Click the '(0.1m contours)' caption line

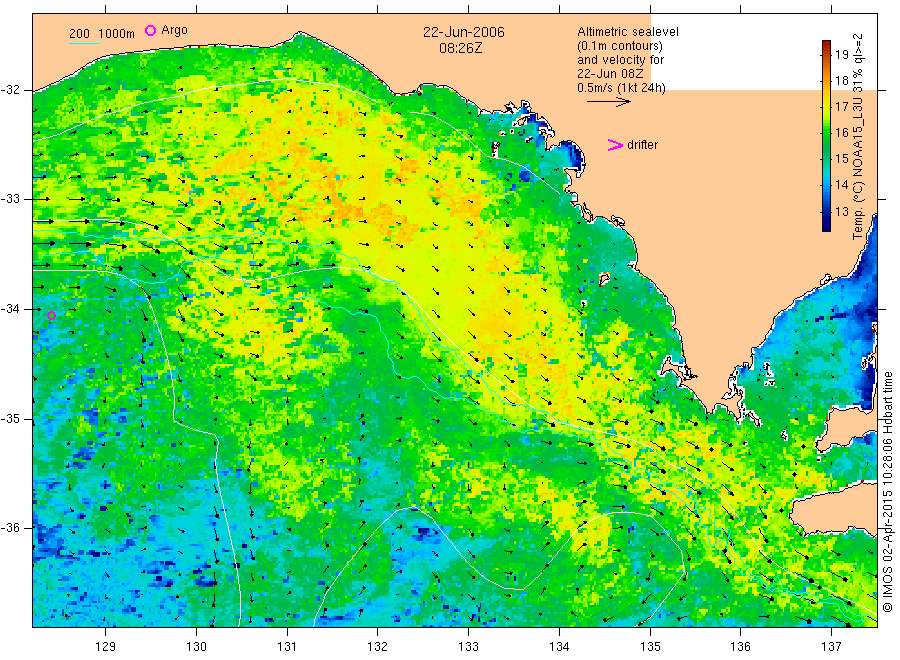tap(619, 46)
